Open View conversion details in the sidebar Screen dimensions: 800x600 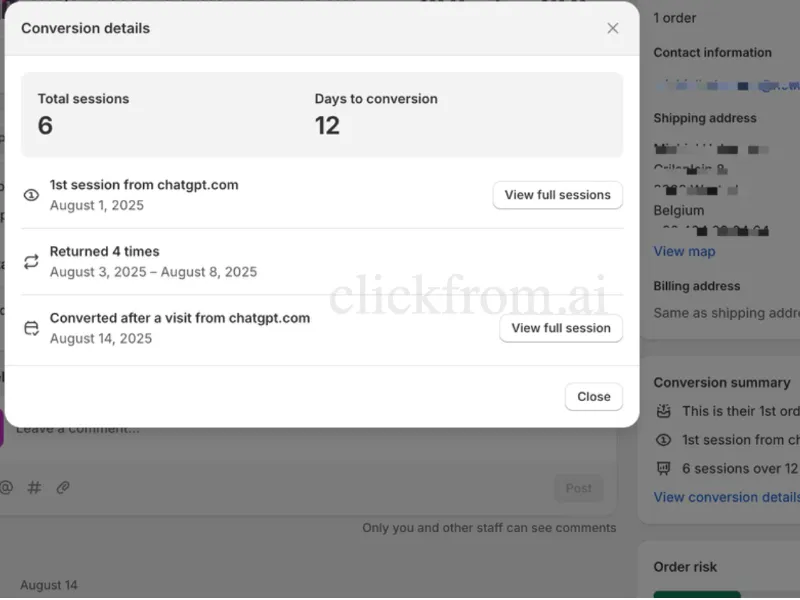(725, 497)
